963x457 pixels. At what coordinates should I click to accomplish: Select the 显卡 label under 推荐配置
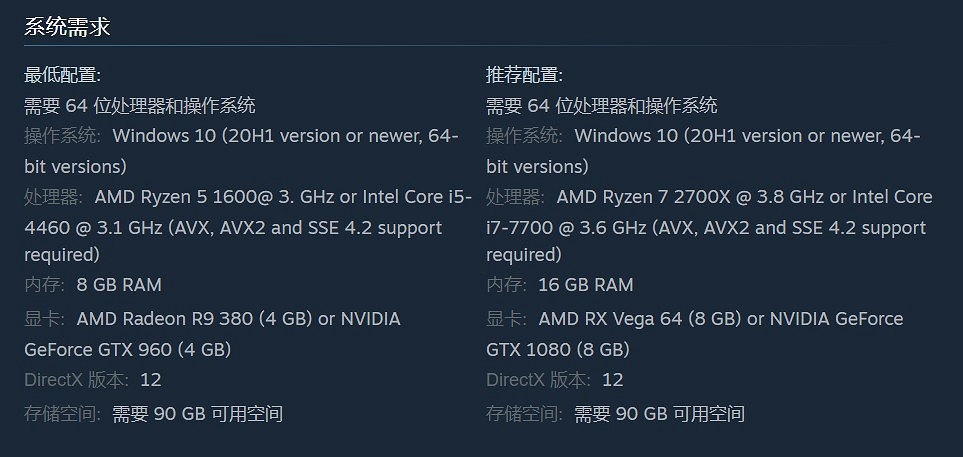[506, 319]
